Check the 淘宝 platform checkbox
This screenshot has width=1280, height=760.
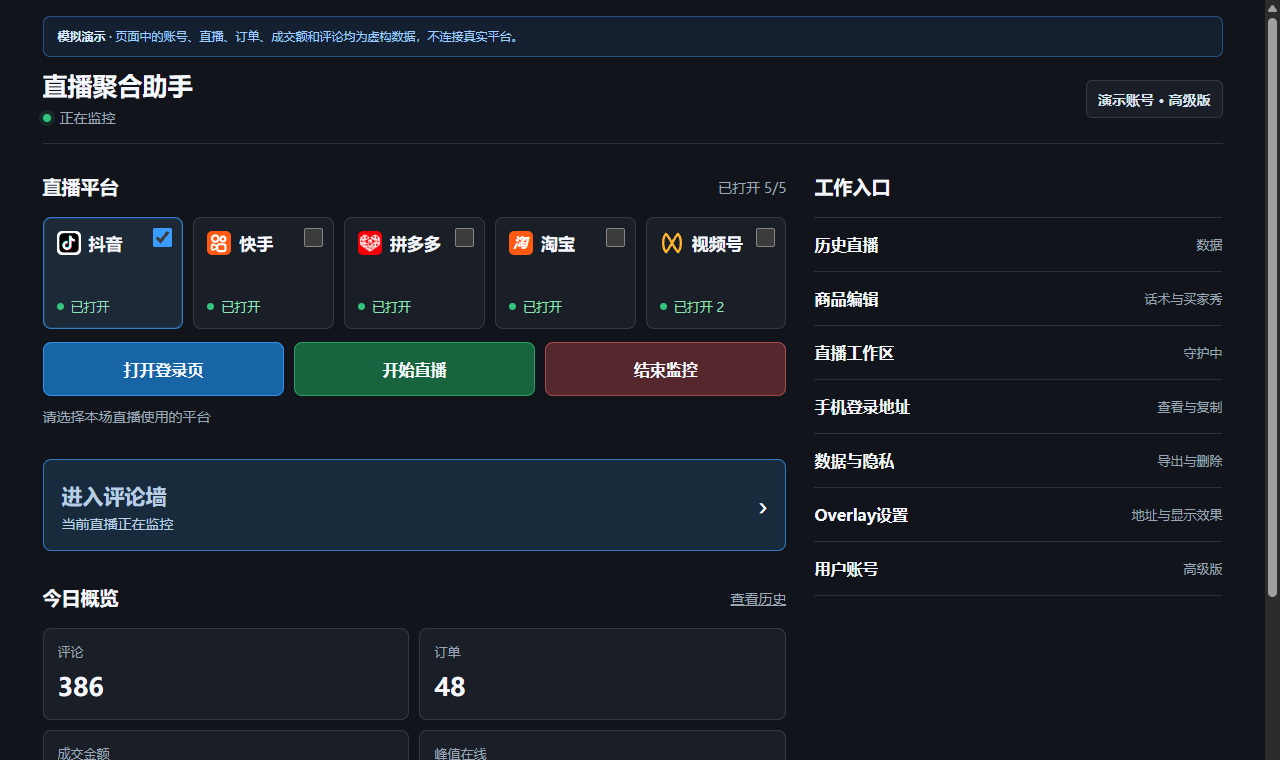616,237
